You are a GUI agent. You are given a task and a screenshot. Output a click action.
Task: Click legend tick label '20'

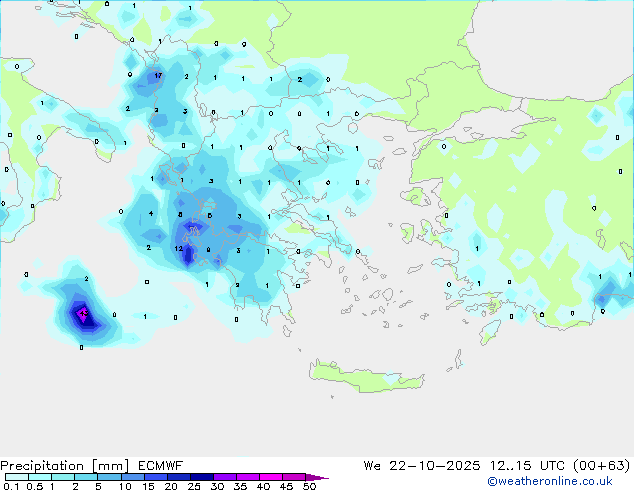pos(171,486)
